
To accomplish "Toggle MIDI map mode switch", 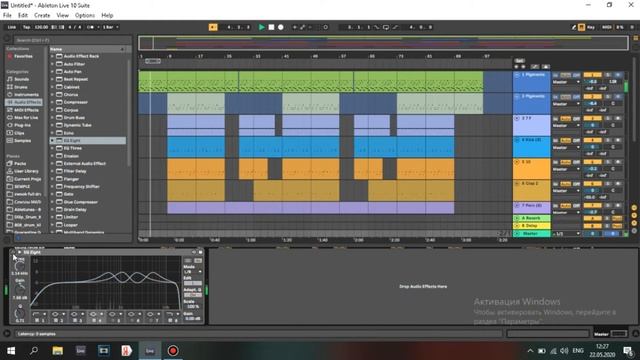I will tap(607, 27).
